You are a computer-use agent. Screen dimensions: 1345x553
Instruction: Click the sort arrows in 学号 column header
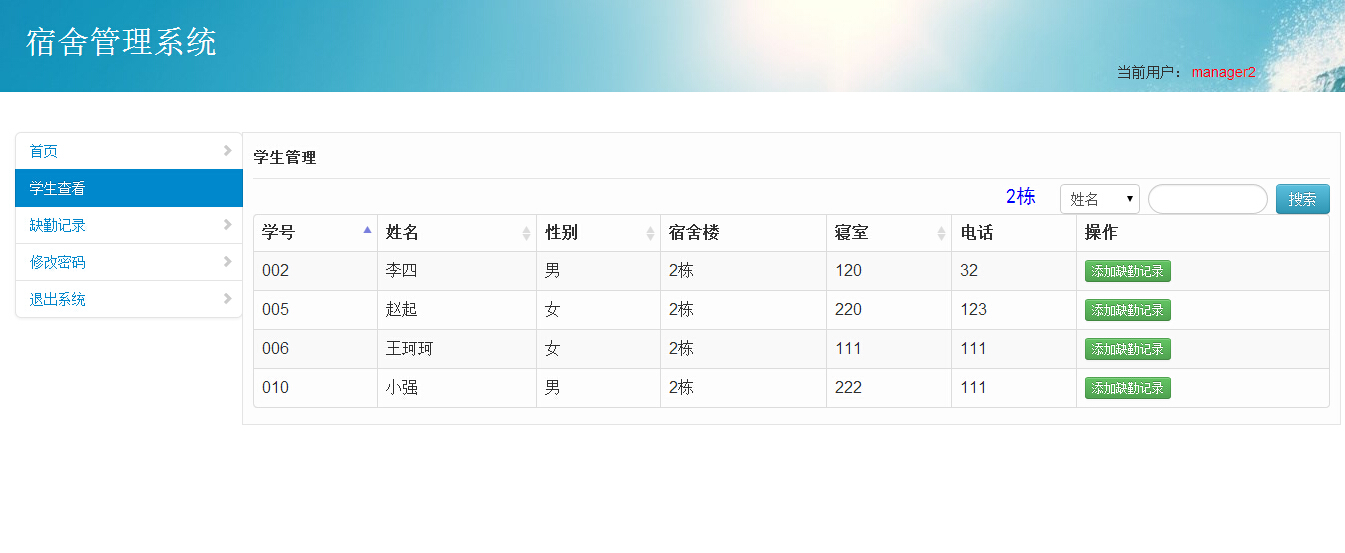coord(367,232)
